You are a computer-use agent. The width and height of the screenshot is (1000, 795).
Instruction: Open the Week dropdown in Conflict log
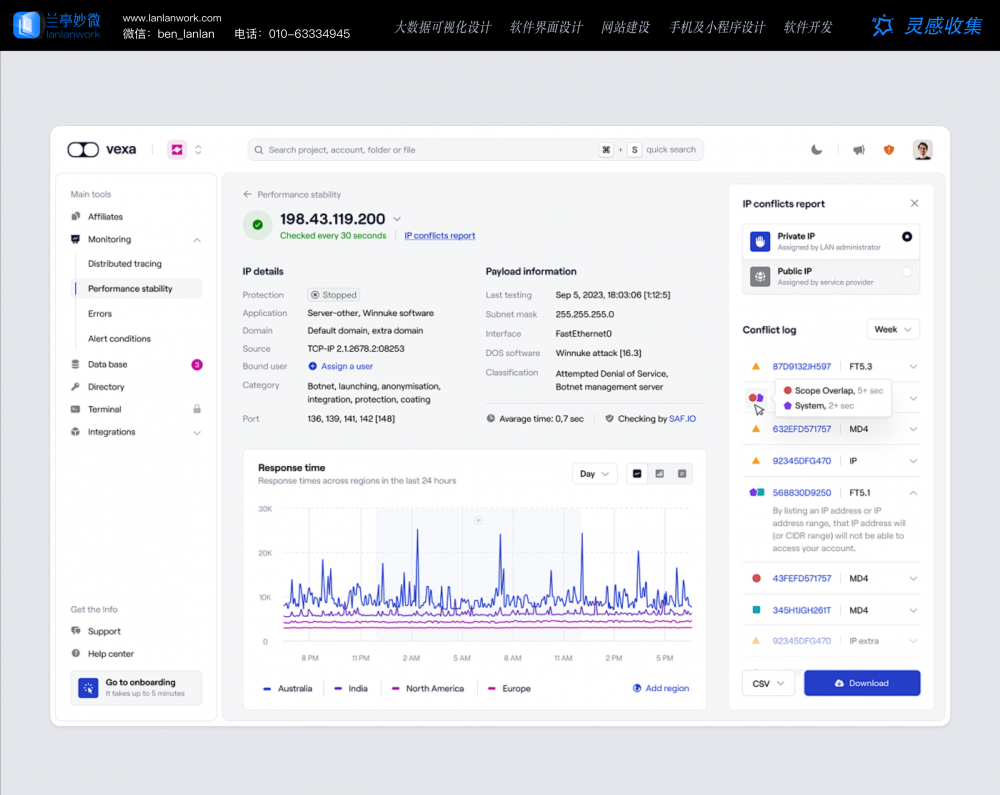892,330
